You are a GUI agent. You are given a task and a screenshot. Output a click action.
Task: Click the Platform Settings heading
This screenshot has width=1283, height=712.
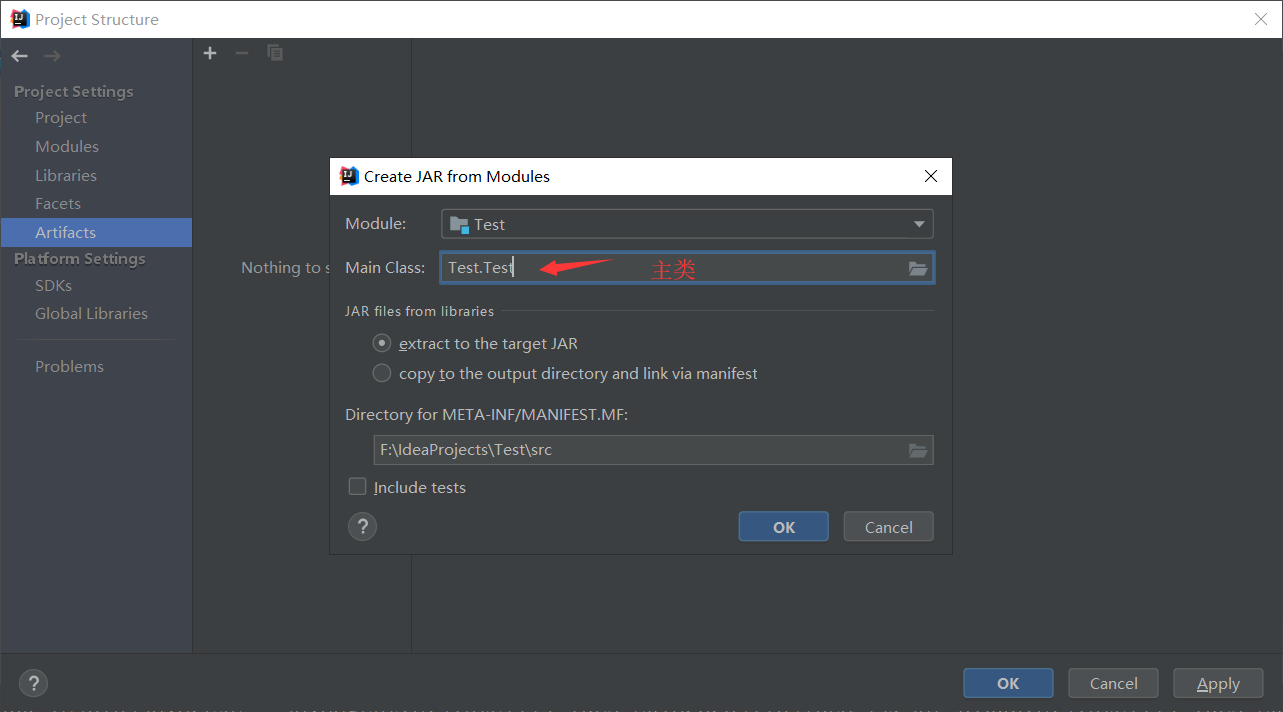(80, 258)
